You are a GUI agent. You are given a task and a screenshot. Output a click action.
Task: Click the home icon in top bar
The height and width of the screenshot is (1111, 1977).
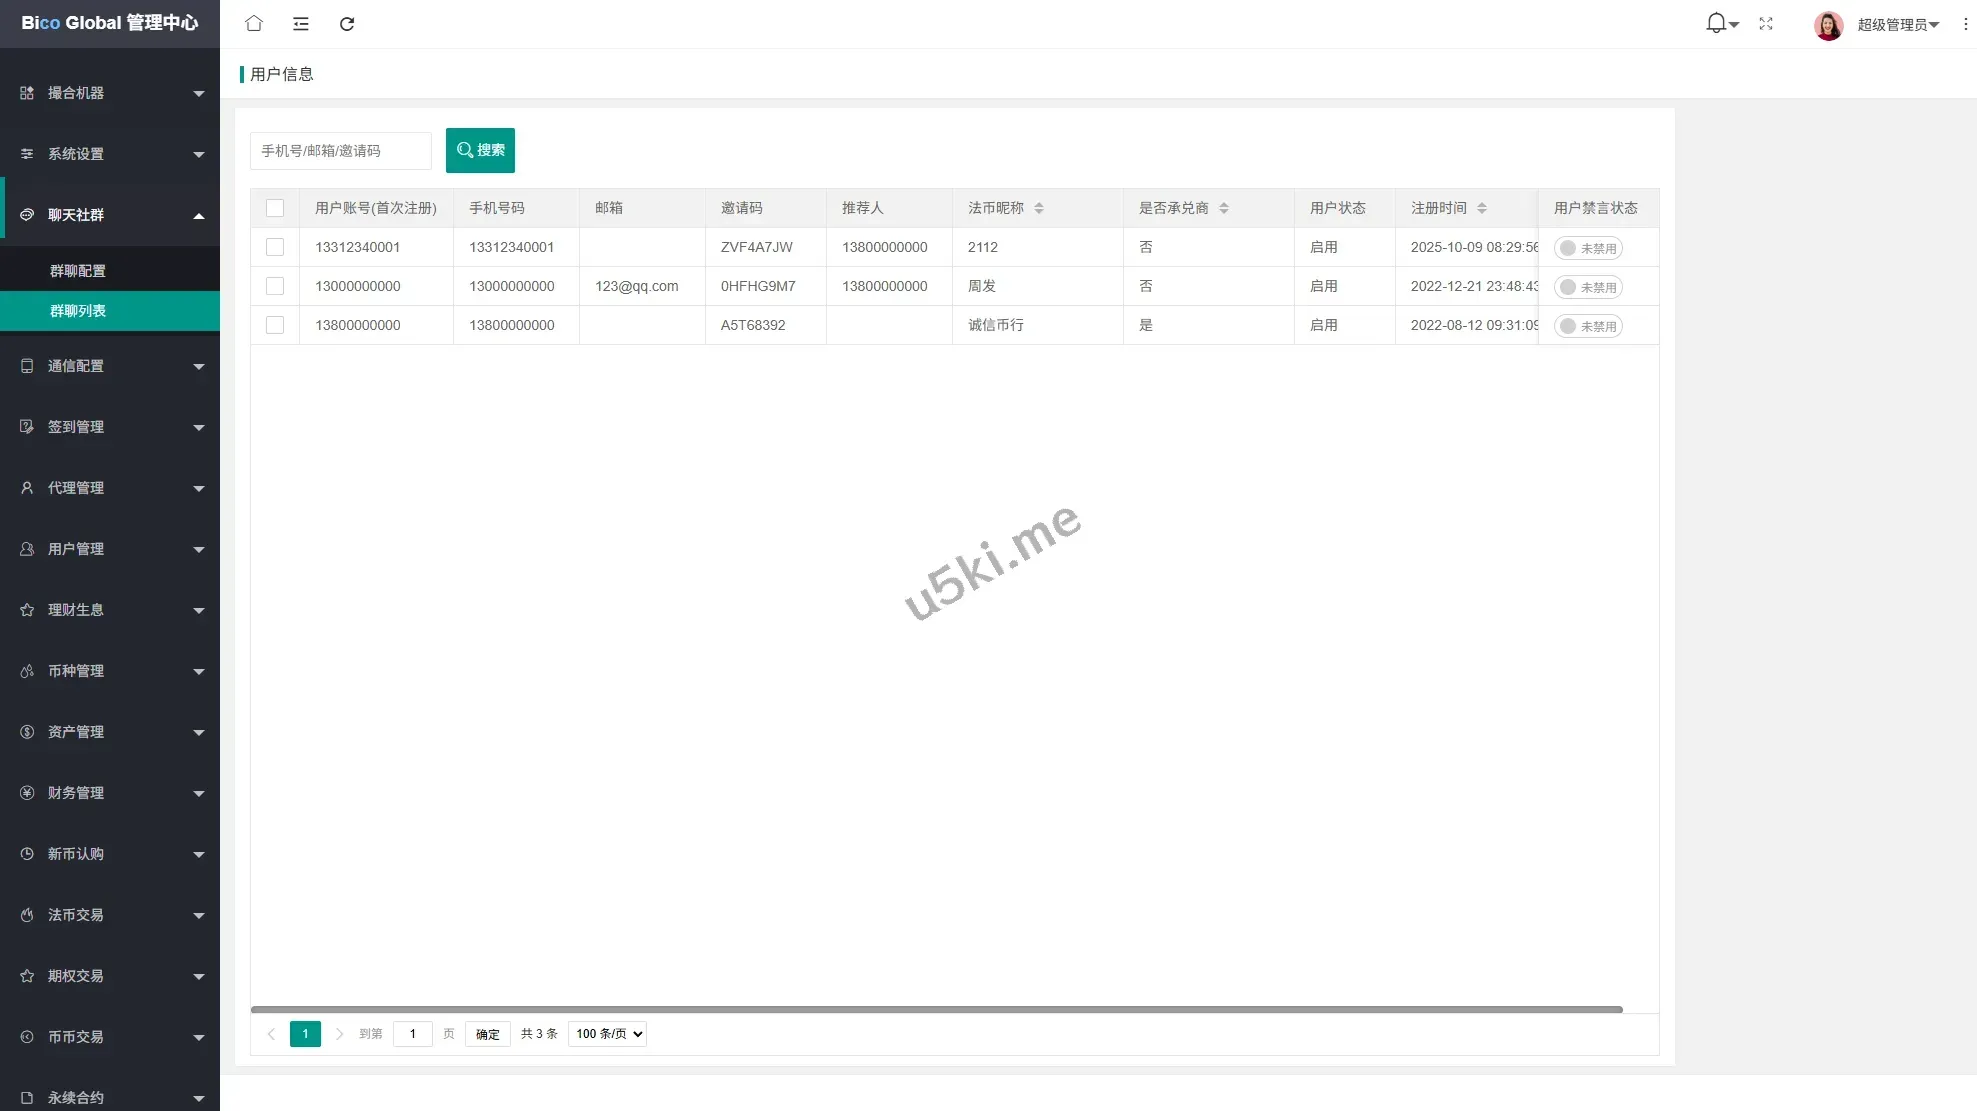coord(254,23)
